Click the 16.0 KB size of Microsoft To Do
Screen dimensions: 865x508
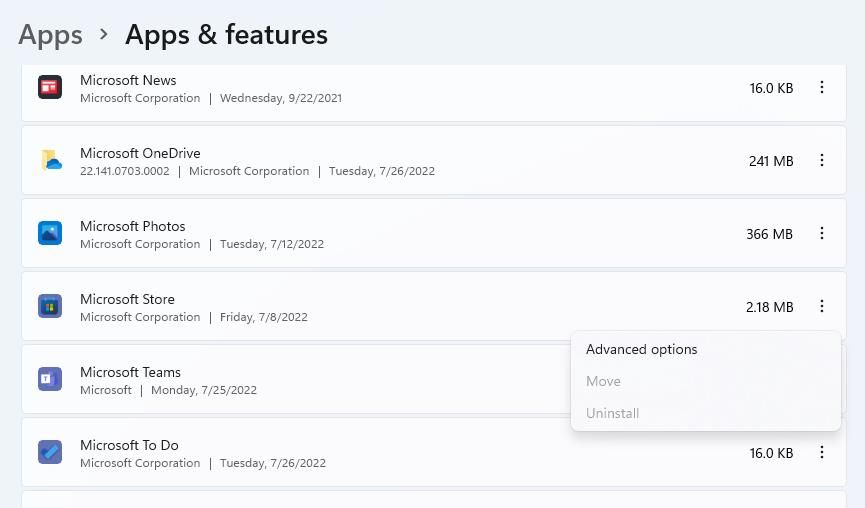coord(771,453)
